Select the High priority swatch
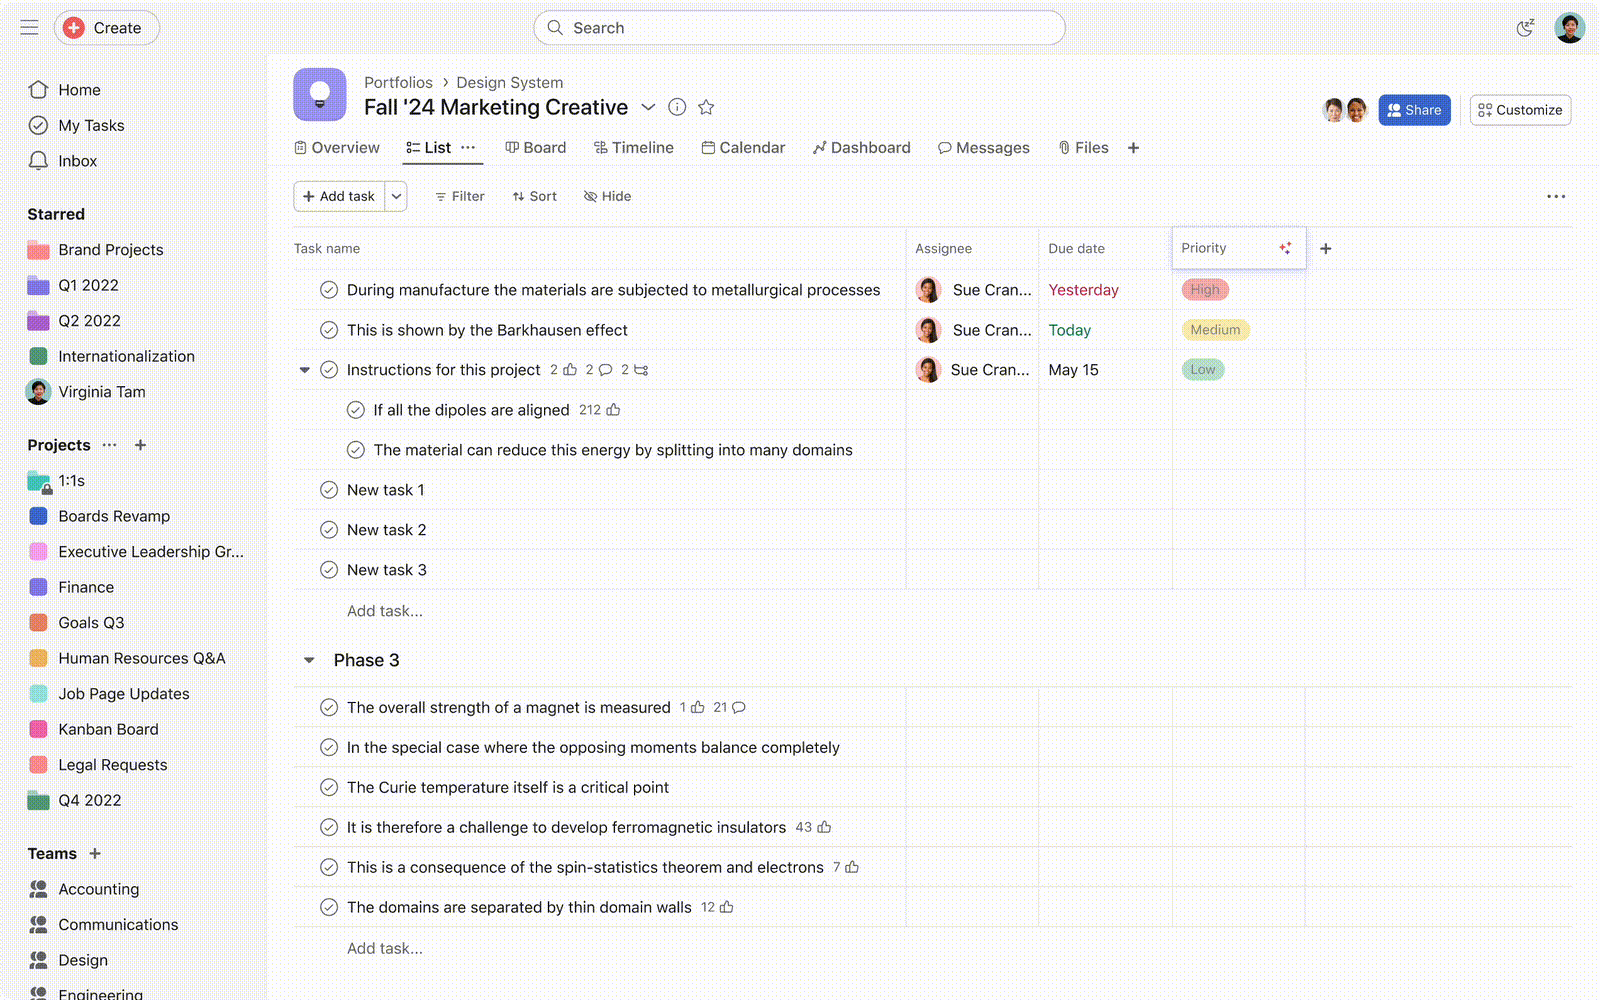The width and height of the screenshot is (1600, 1000). click(x=1204, y=289)
